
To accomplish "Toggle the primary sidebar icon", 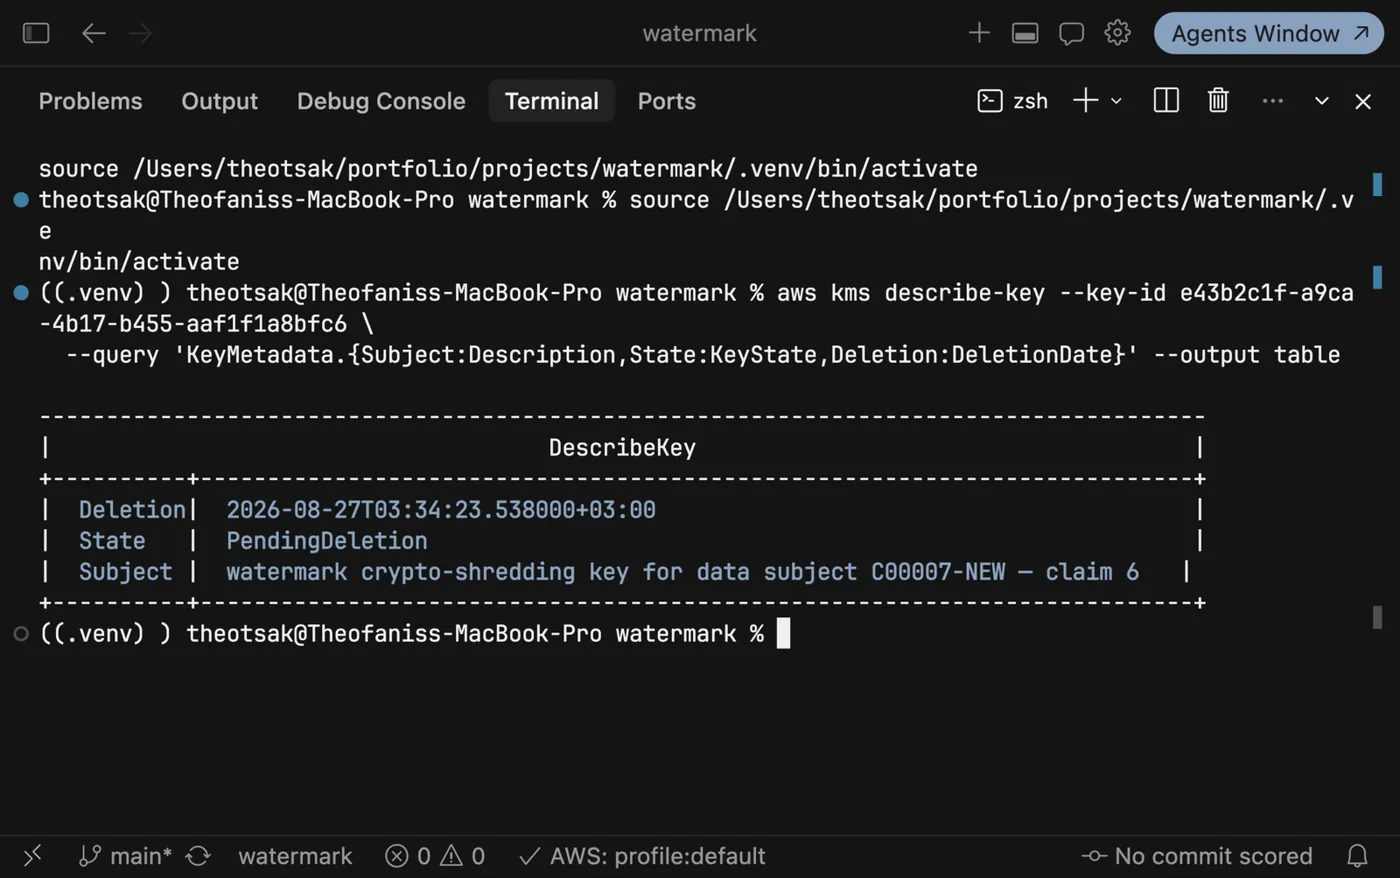I will click(36, 33).
